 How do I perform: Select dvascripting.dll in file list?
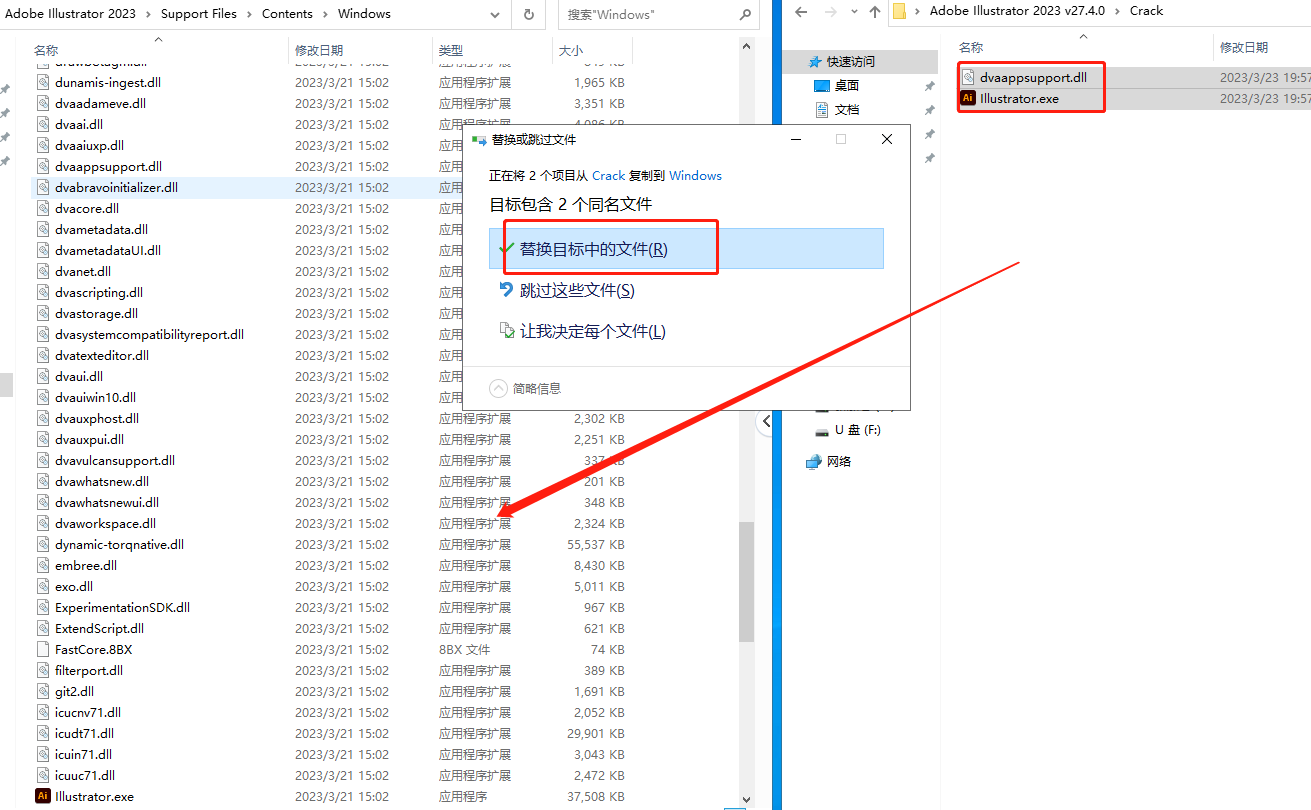click(99, 292)
